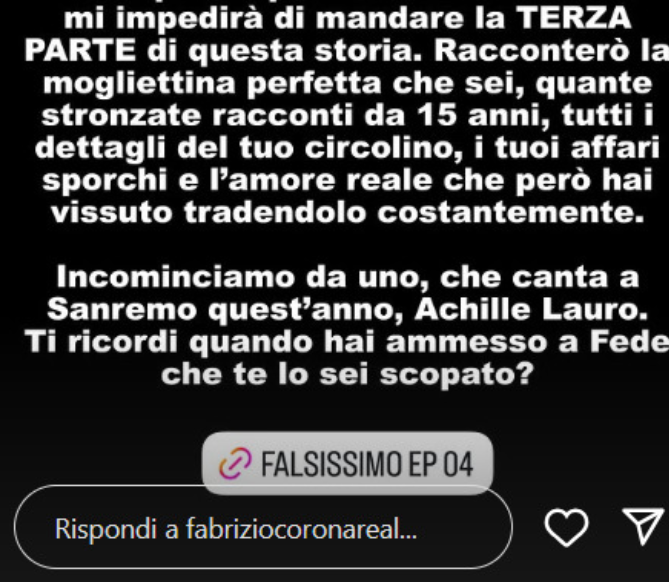This screenshot has width=669, height=582.
Task: Click the 'fabriziocoronareal' username in reply box
Action: tap(301, 529)
